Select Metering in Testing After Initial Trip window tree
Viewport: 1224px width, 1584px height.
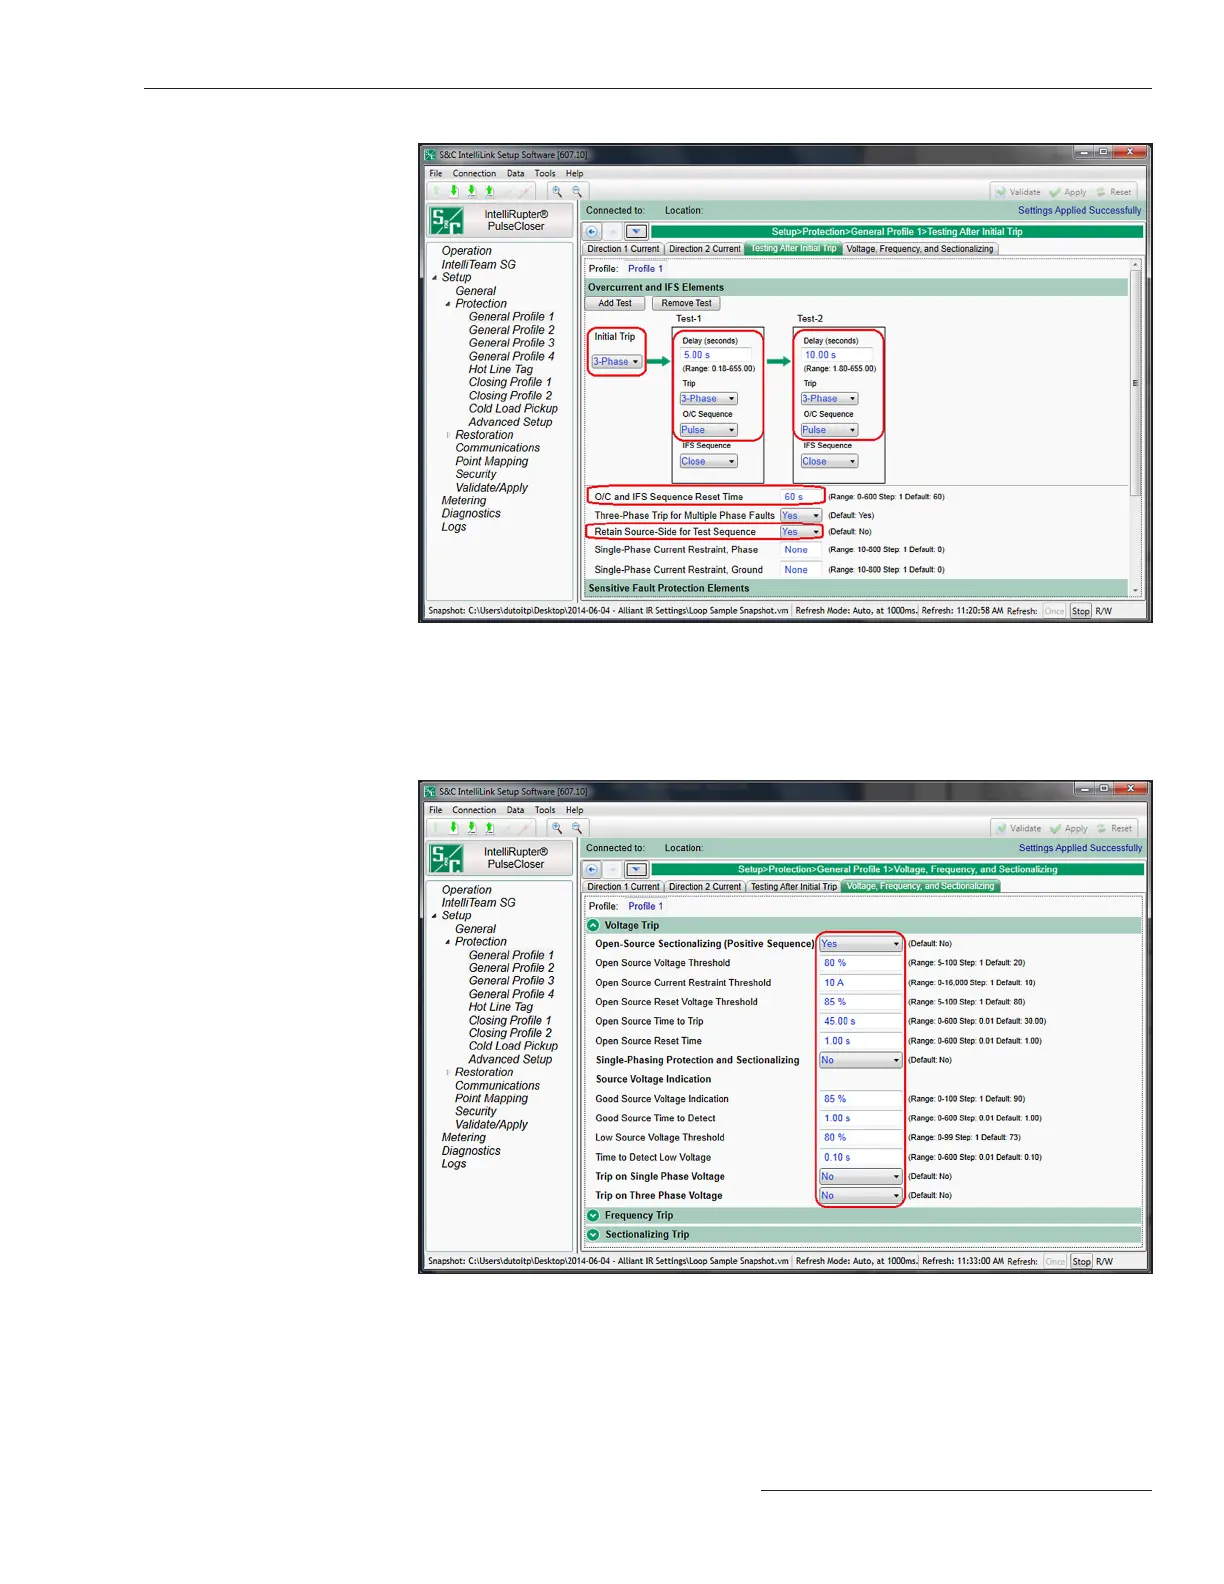[464, 501]
